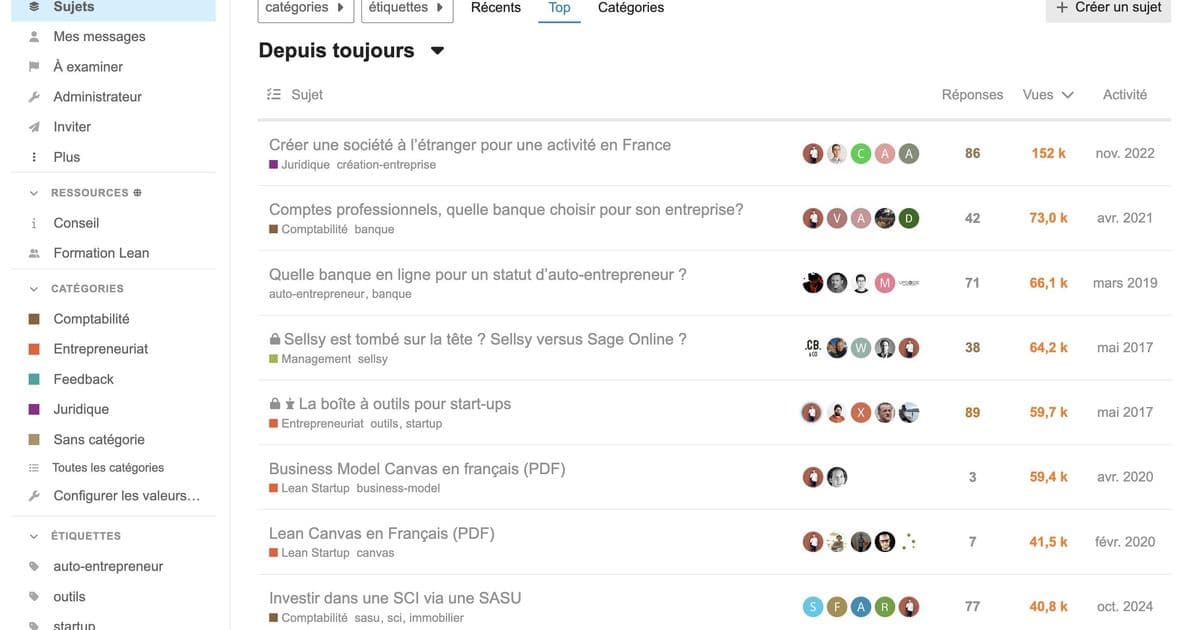Screen dimensions: 1200x630
Task: Open the Mes messages person icon
Action: pos(34,37)
